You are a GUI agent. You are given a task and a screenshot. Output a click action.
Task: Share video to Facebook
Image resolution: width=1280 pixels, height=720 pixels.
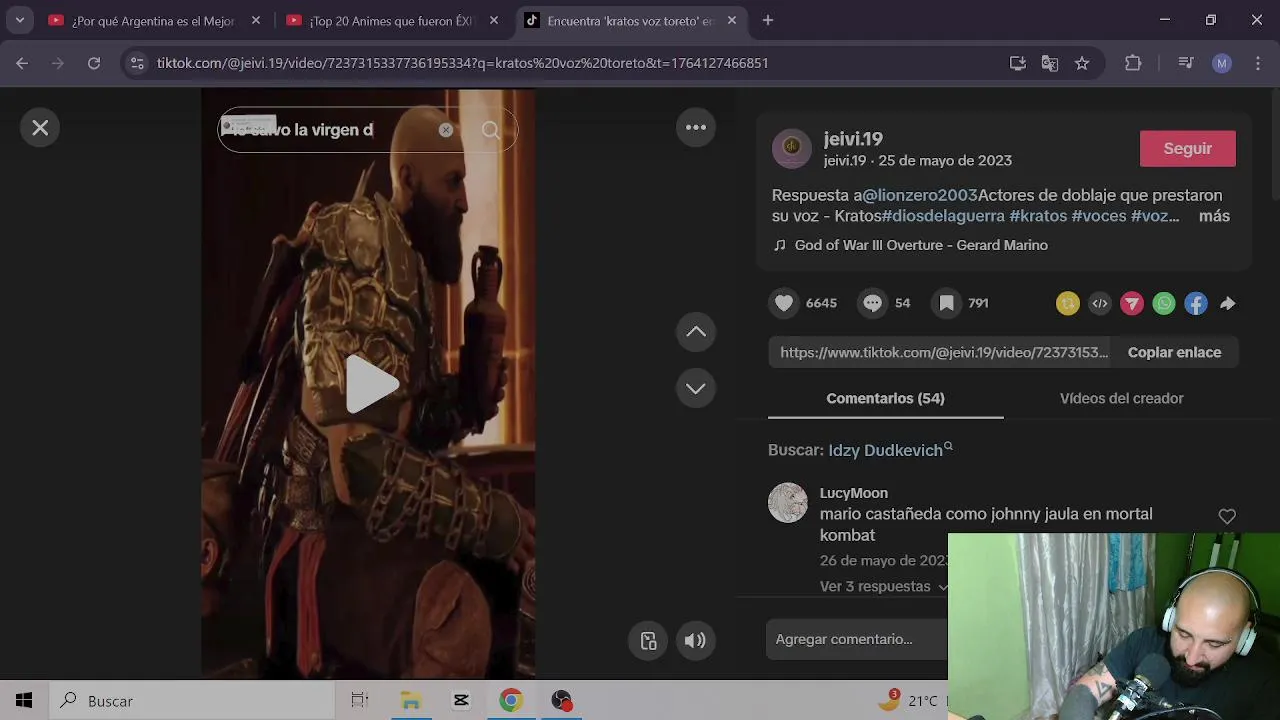[1196, 304]
